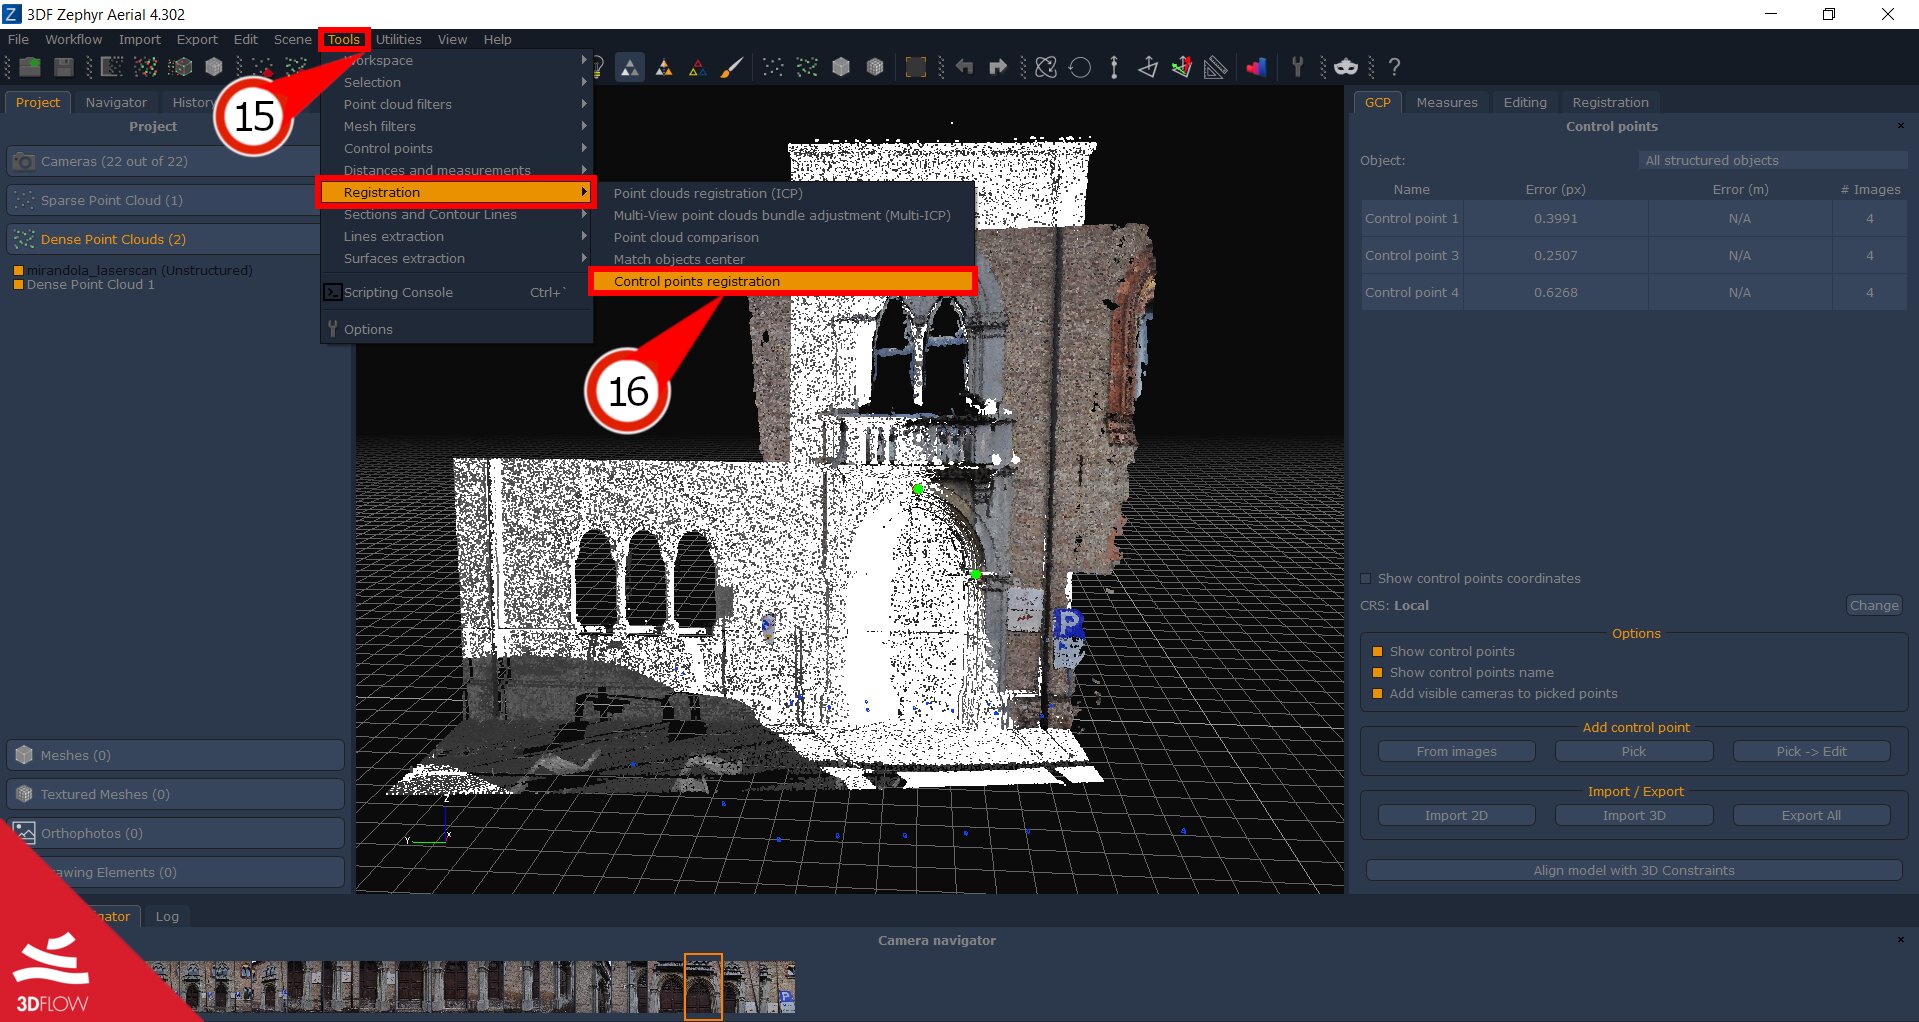Click the Import 3D button

click(x=1633, y=815)
